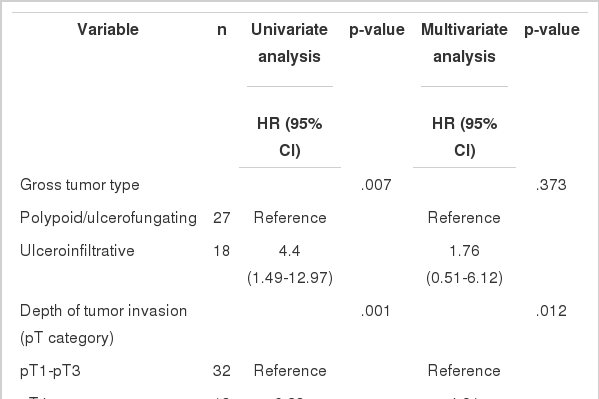
Task: Select the Polypoid/ulcerofungating row label
Action: tap(108, 218)
